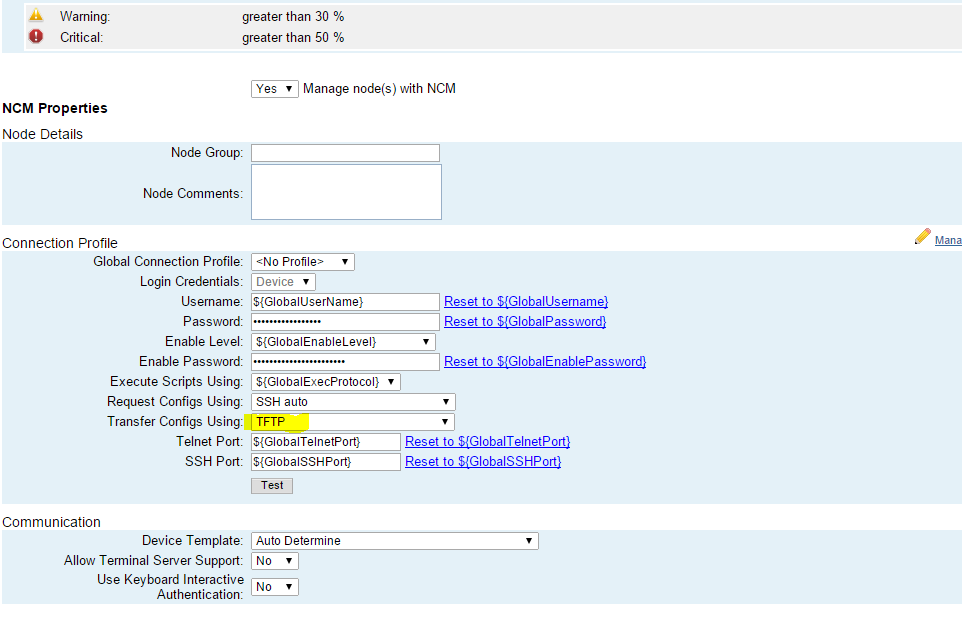Click the SSH Port field

pos(326,461)
